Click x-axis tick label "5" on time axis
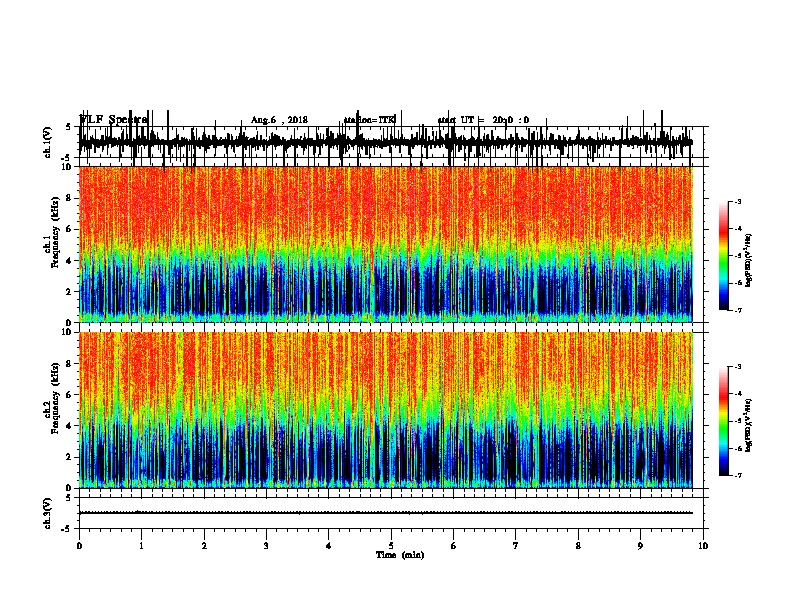 click(x=391, y=546)
